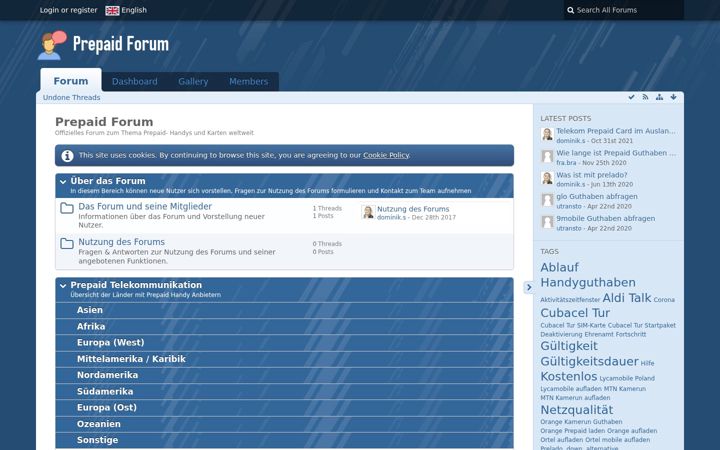
Task: Click the Prepaid Forum logo avatar
Action: coord(52,45)
